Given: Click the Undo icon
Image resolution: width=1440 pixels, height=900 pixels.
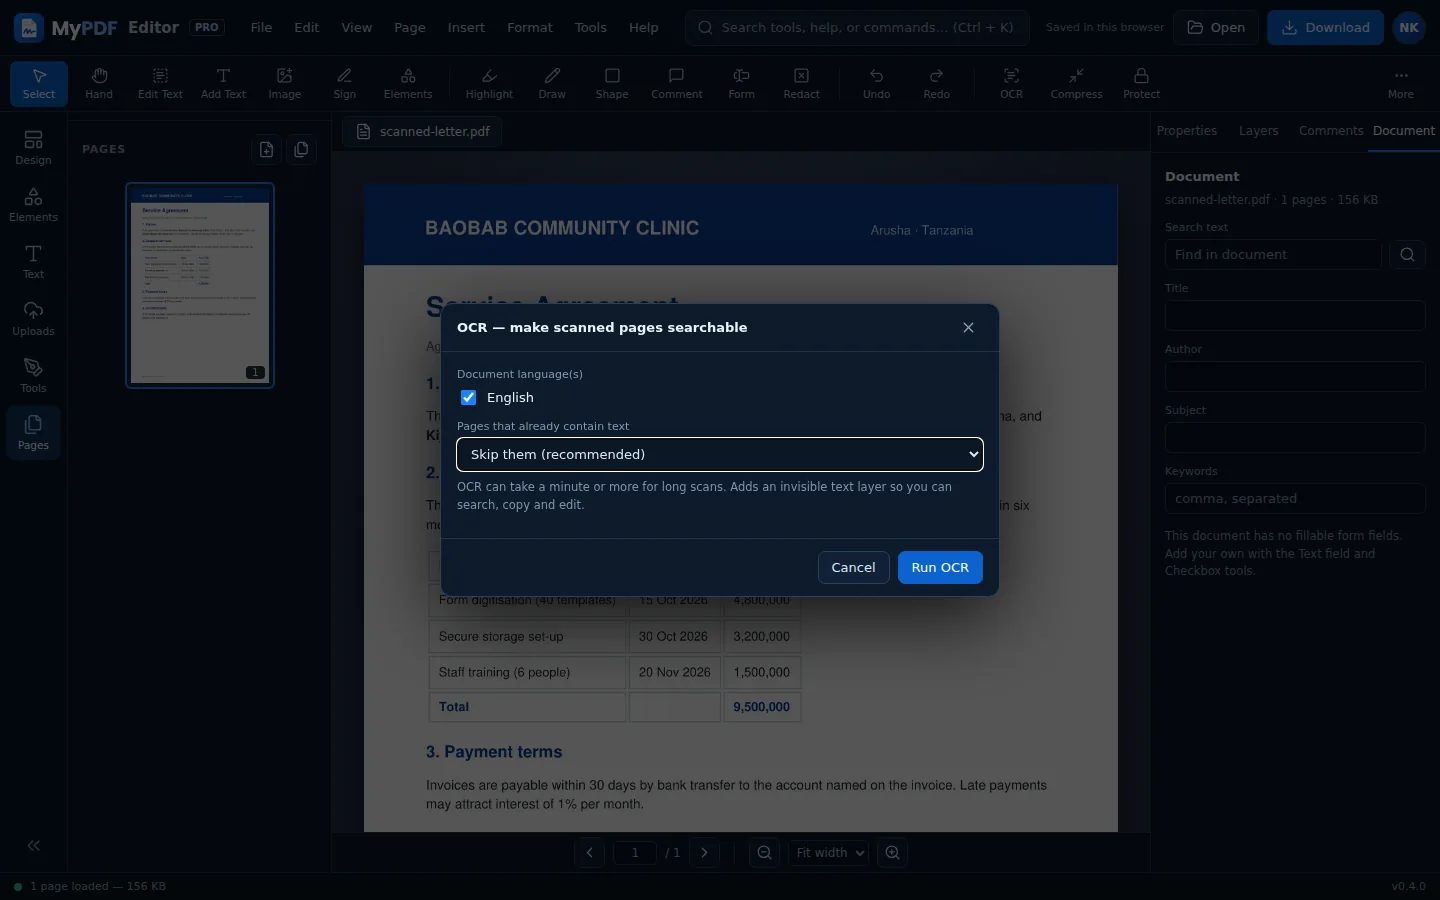Looking at the screenshot, I should [877, 84].
